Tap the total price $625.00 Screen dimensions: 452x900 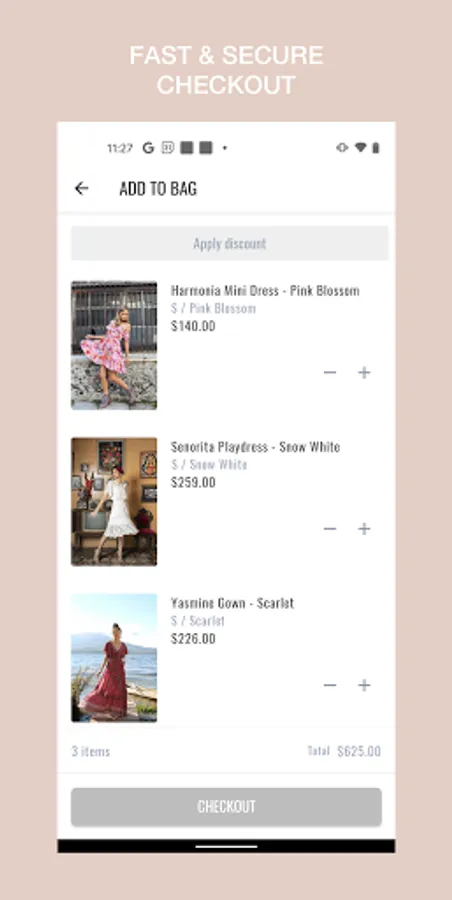click(359, 751)
